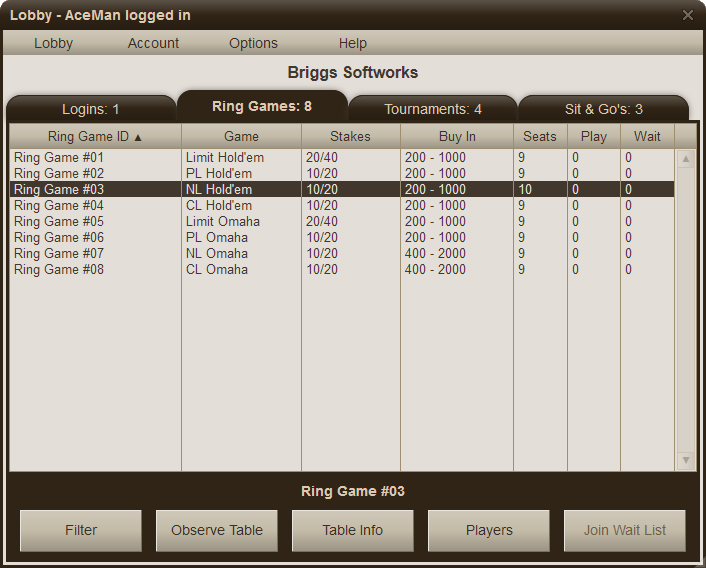This screenshot has width=706, height=568.
Task: Close the Lobby window
Action: 687,15
